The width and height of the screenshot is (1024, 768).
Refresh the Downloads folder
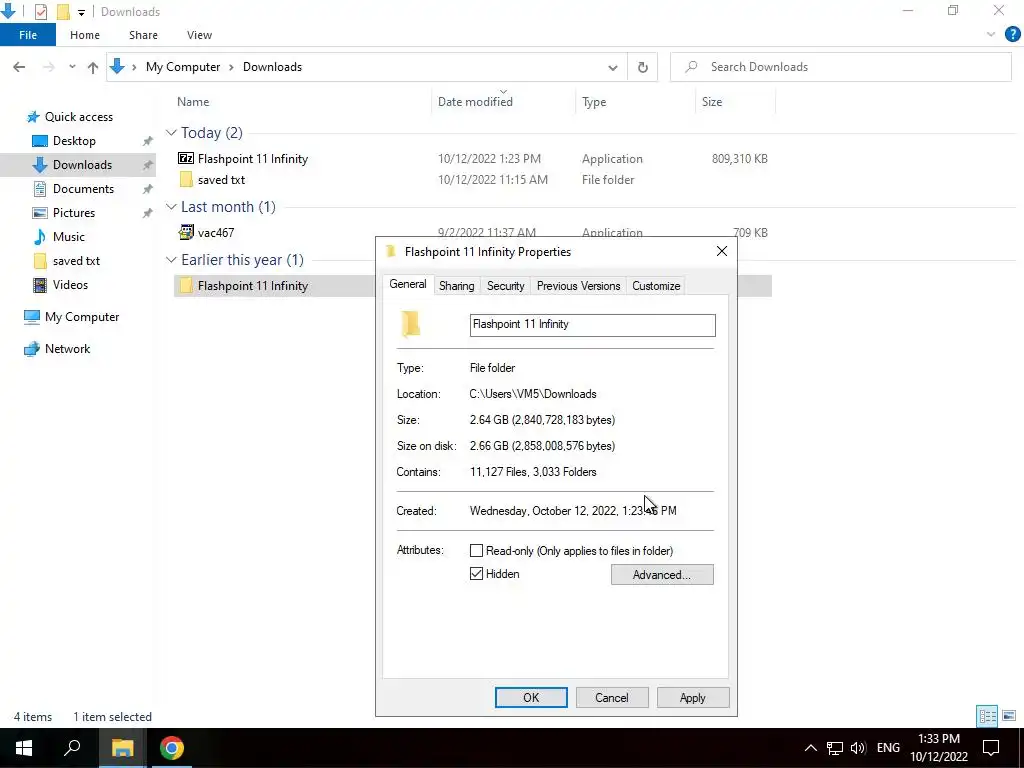(643, 67)
